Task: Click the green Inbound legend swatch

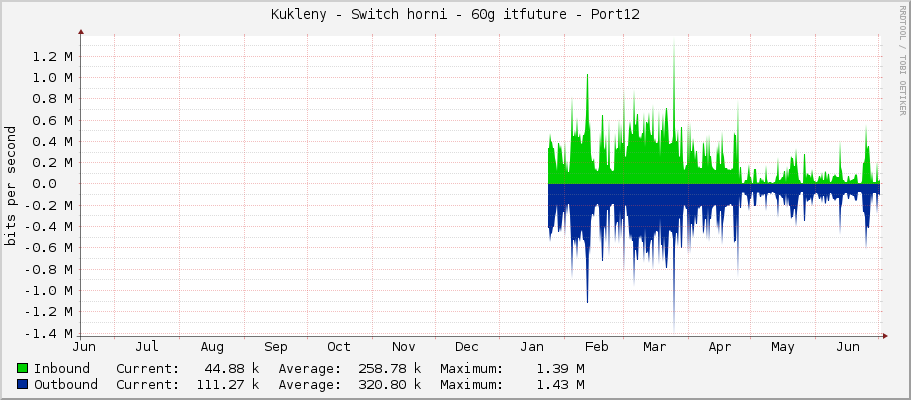Action: (23, 369)
